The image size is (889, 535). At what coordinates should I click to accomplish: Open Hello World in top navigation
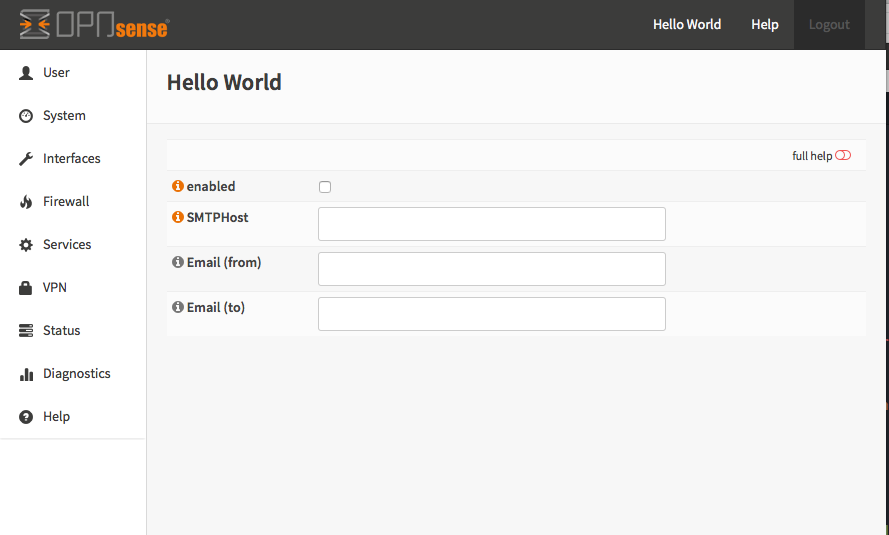(x=687, y=25)
